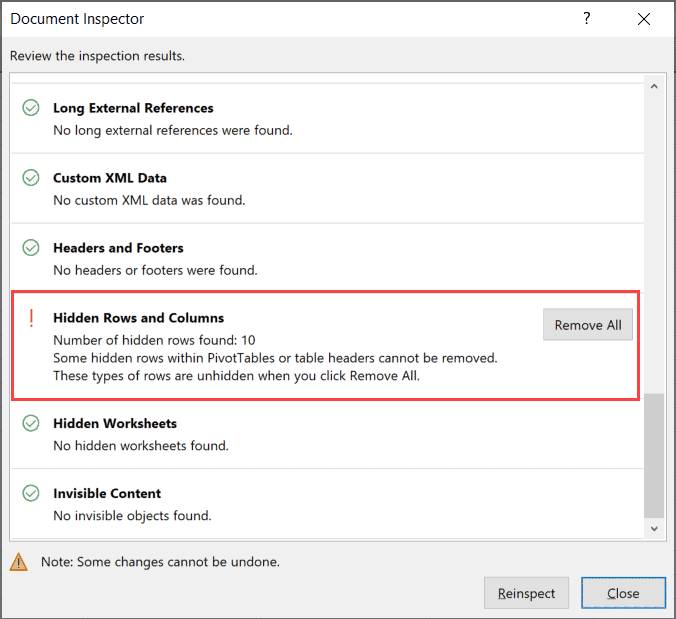Click the vertical scrollbar thumb
The height and width of the screenshot is (619, 676).
point(654,455)
